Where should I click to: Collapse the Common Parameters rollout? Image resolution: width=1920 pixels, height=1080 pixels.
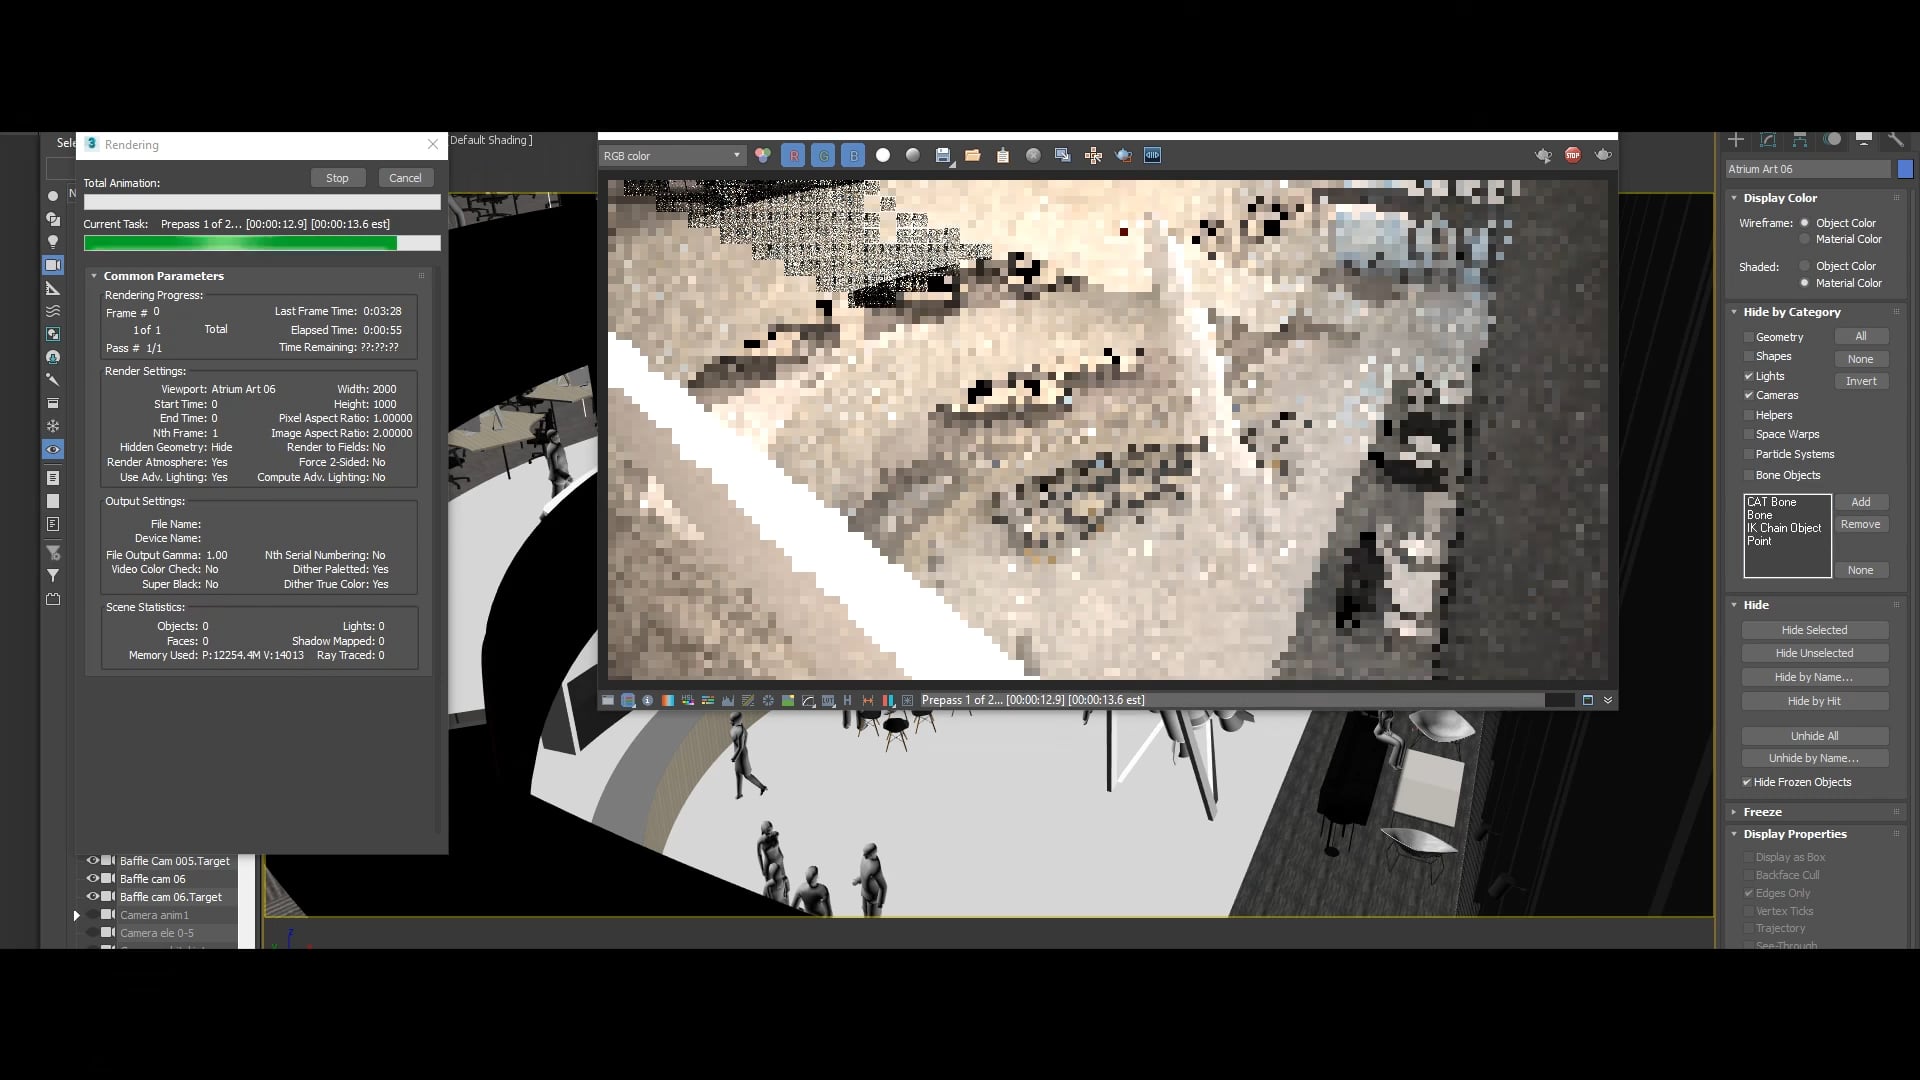pyautogui.click(x=94, y=276)
